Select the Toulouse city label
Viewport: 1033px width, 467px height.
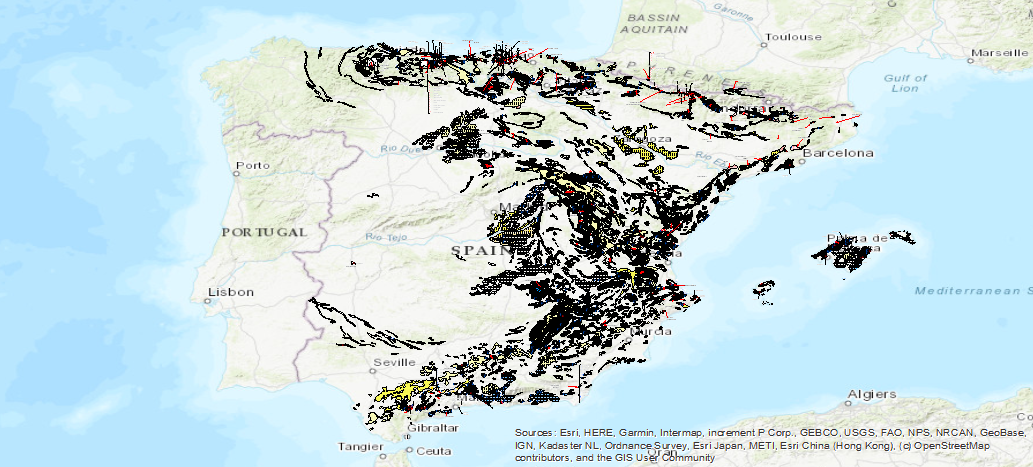pyautogui.click(x=793, y=37)
